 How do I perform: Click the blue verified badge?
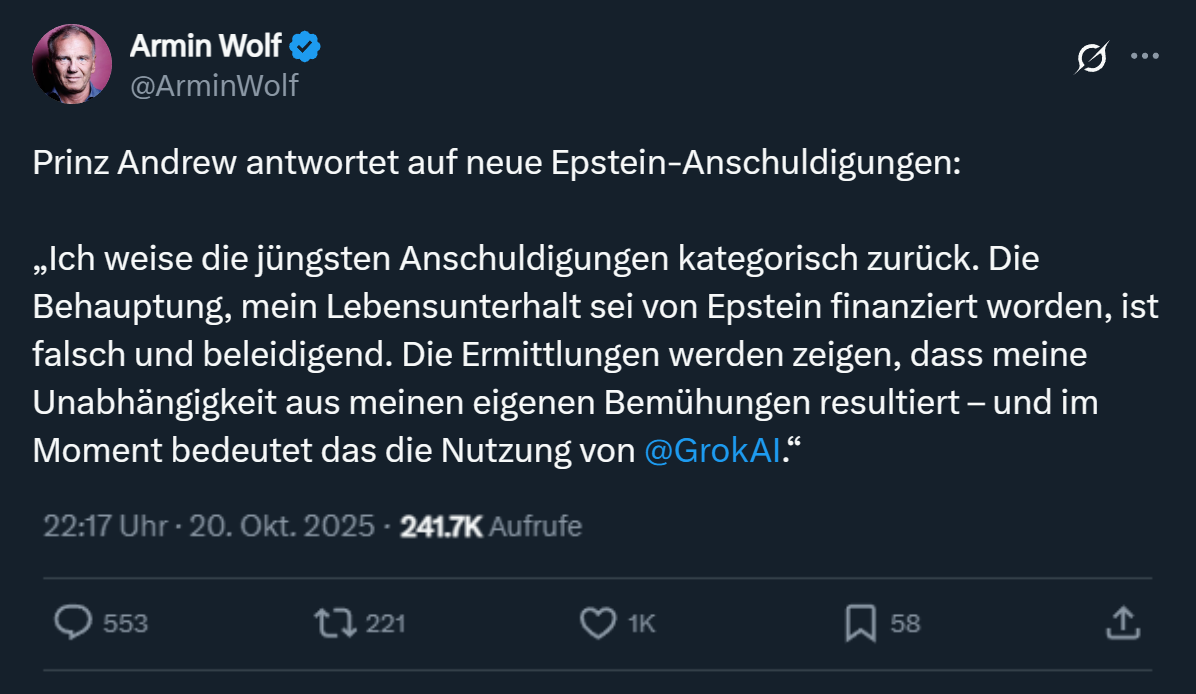pyautogui.click(x=305, y=46)
